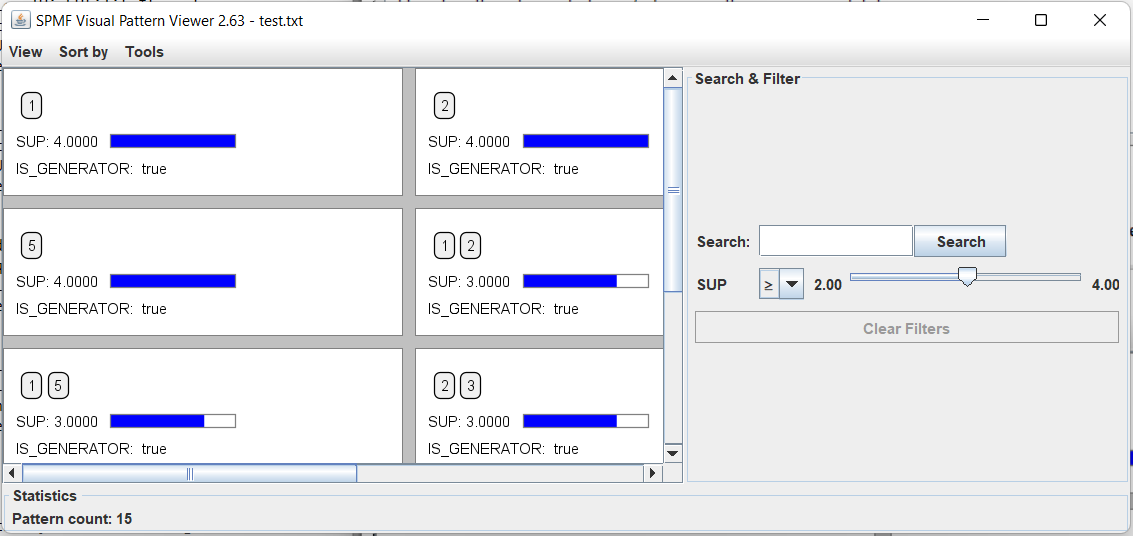Click the horizontal scrollbar right arrow
The width and height of the screenshot is (1133, 536).
(653, 473)
